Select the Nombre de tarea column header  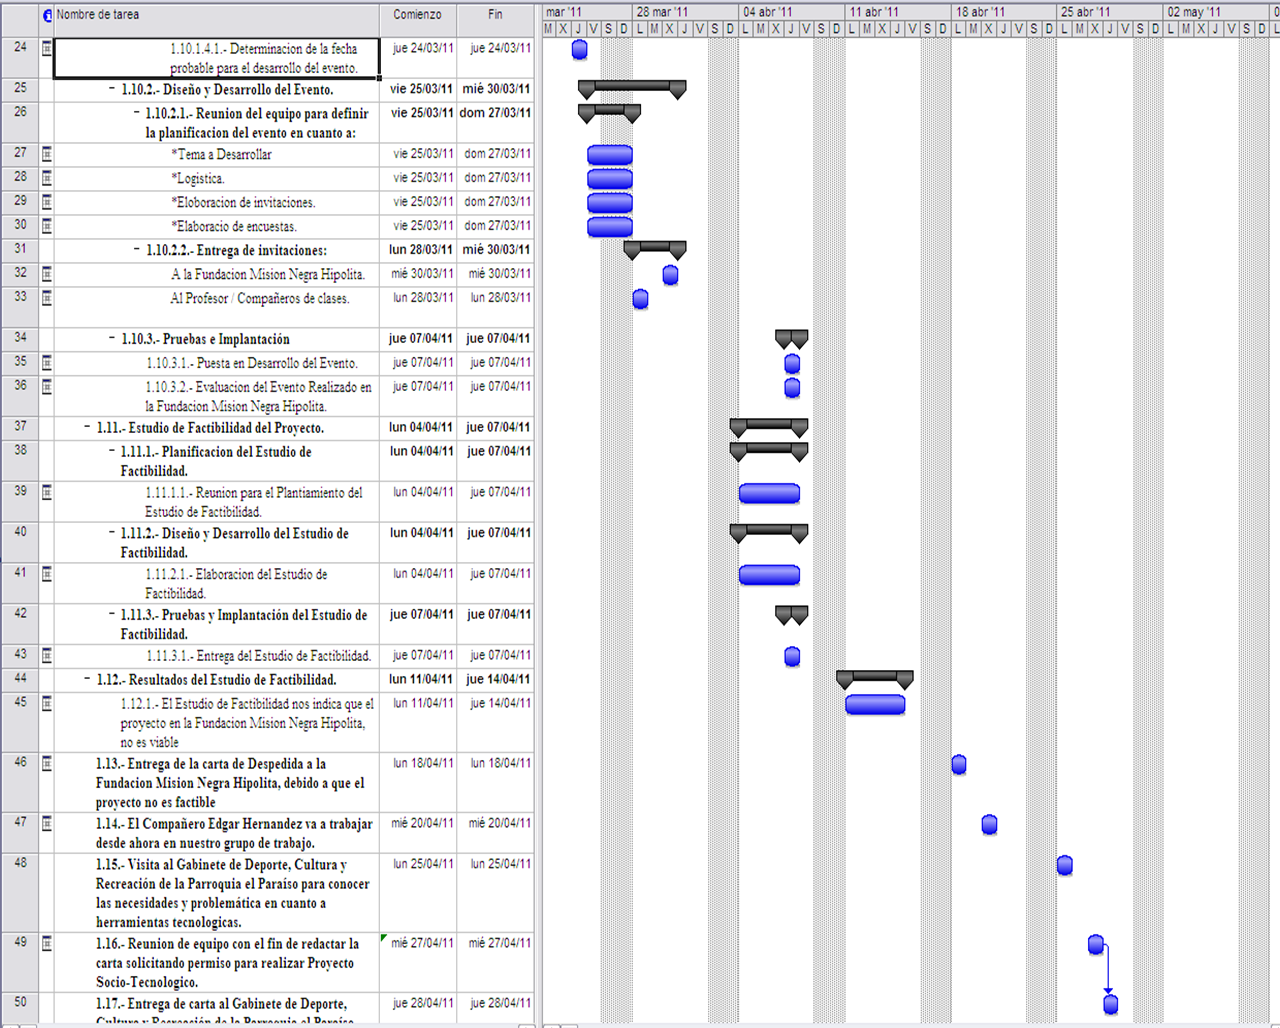pos(216,20)
